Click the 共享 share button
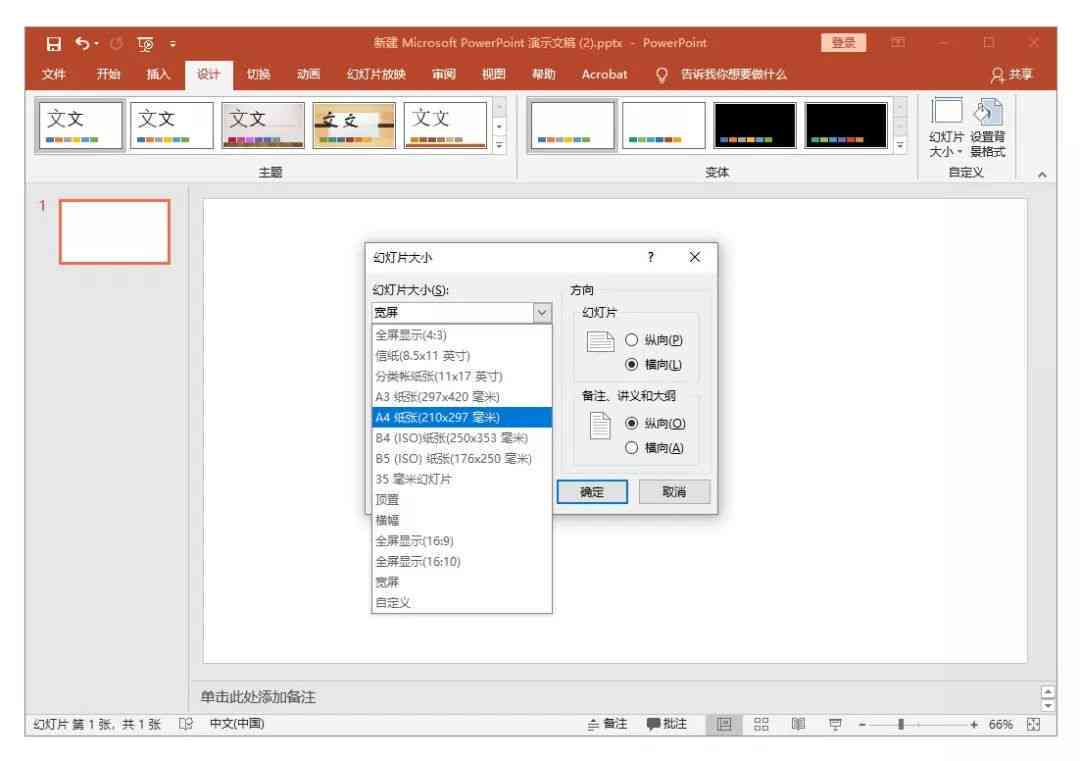 pyautogui.click(x=1012, y=74)
